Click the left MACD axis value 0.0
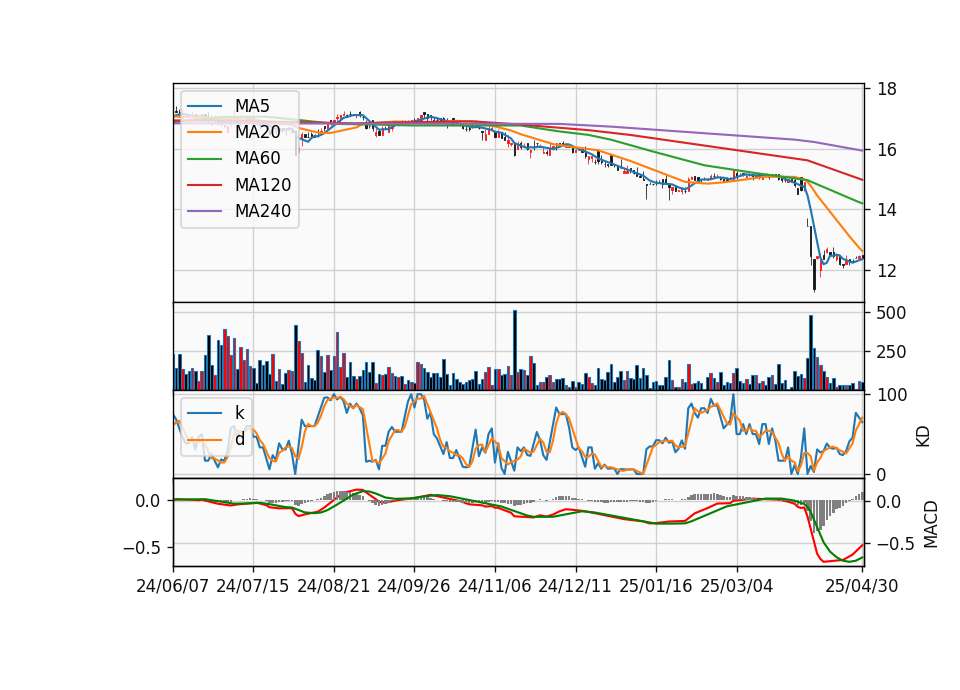The height and width of the screenshot is (690, 960). 148,501
